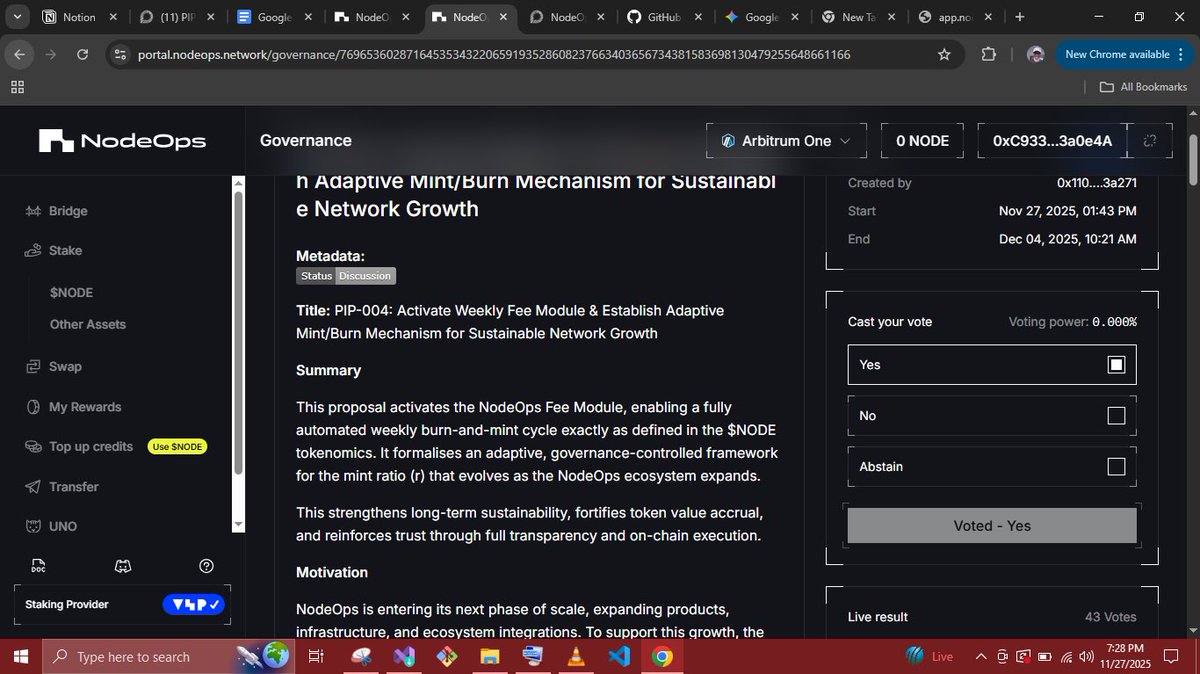Switch to the app.no browser tab
The width and height of the screenshot is (1200, 674).
click(957, 17)
